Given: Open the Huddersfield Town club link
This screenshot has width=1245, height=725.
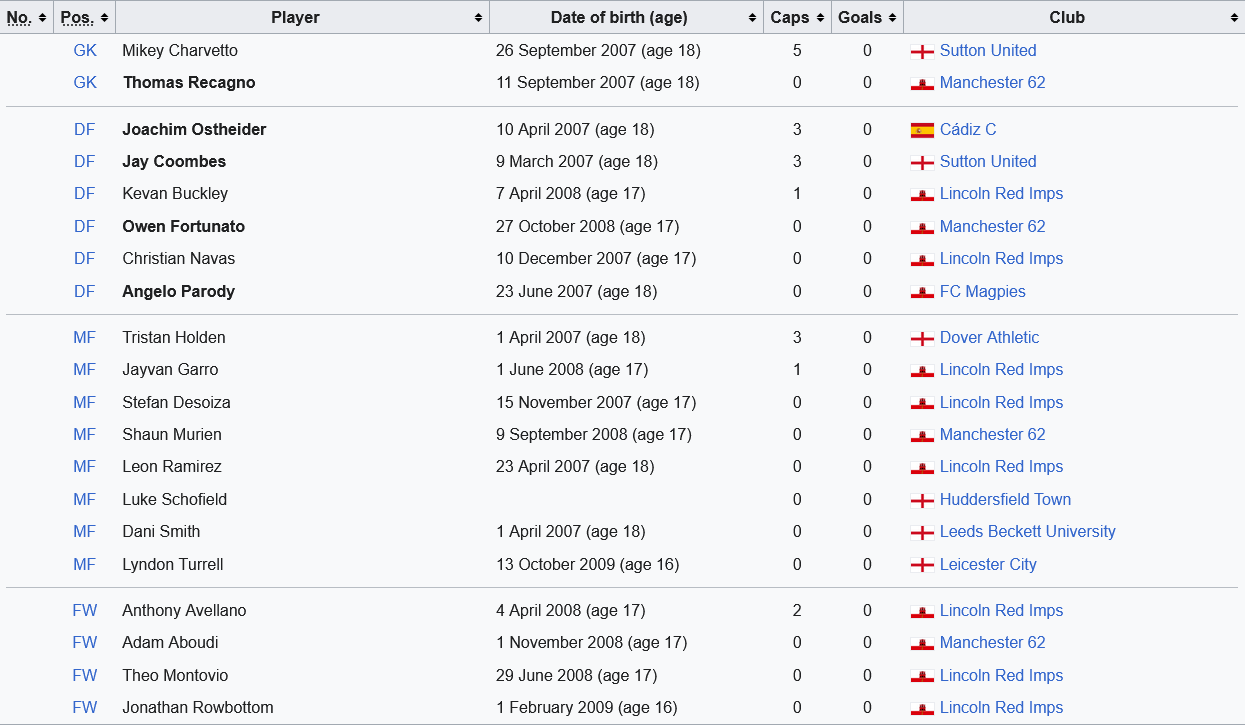Looking at the screenshot, I should [1005, 500].
